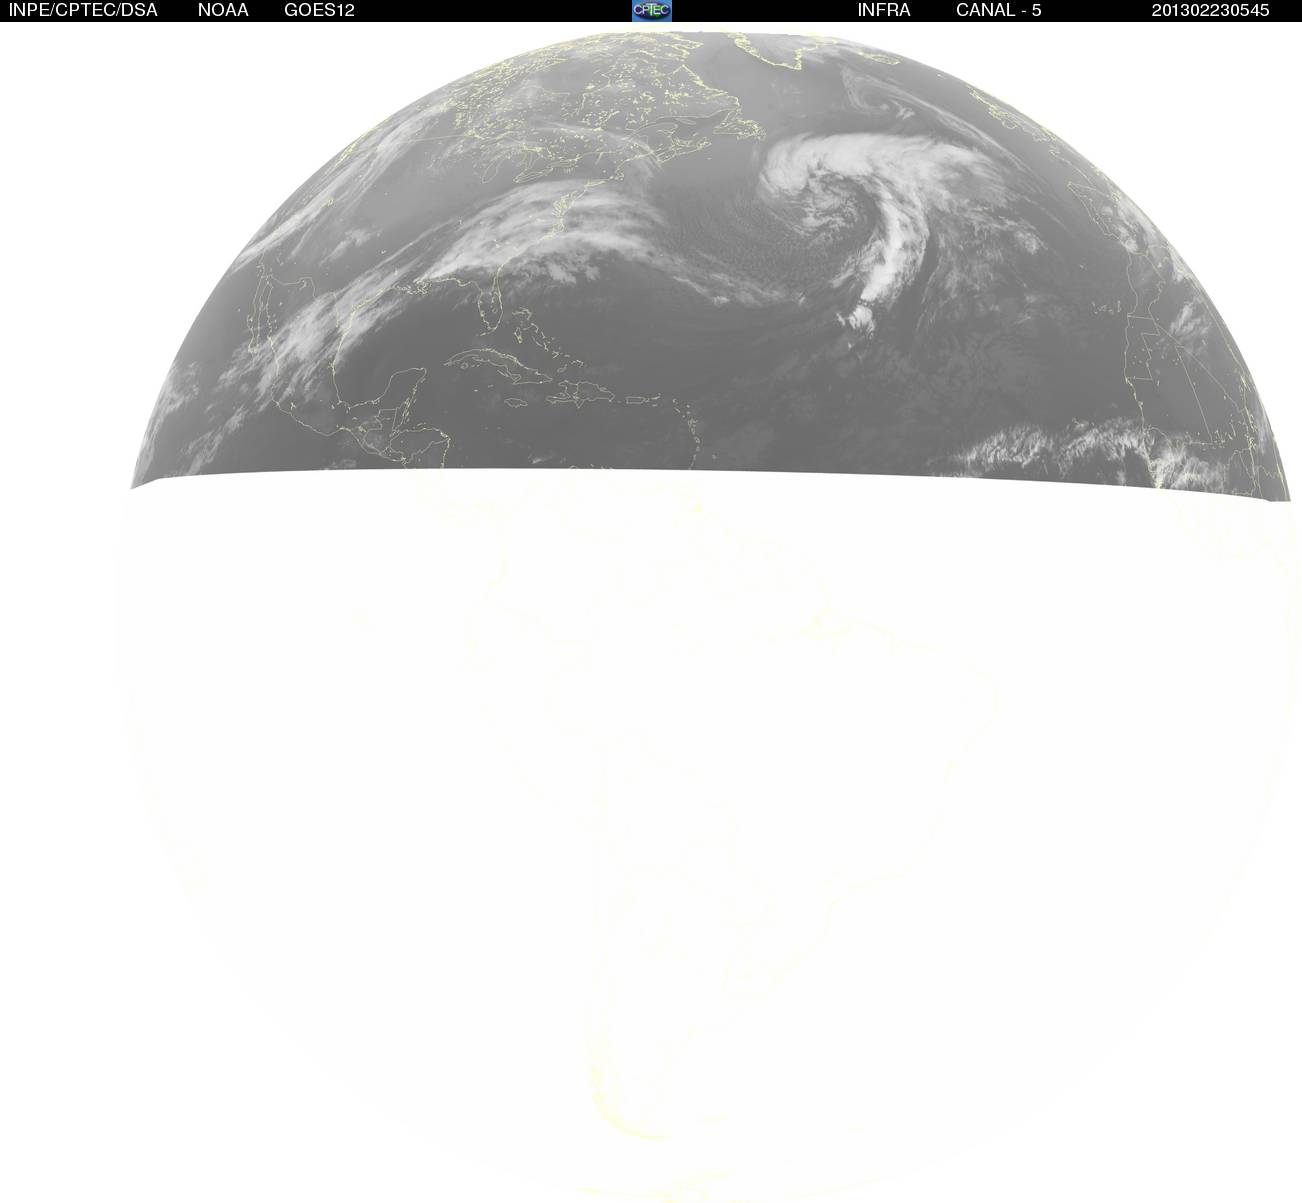
Task: Click the INPE/CPTEC/DSA header text
Action: click(83, 10)
